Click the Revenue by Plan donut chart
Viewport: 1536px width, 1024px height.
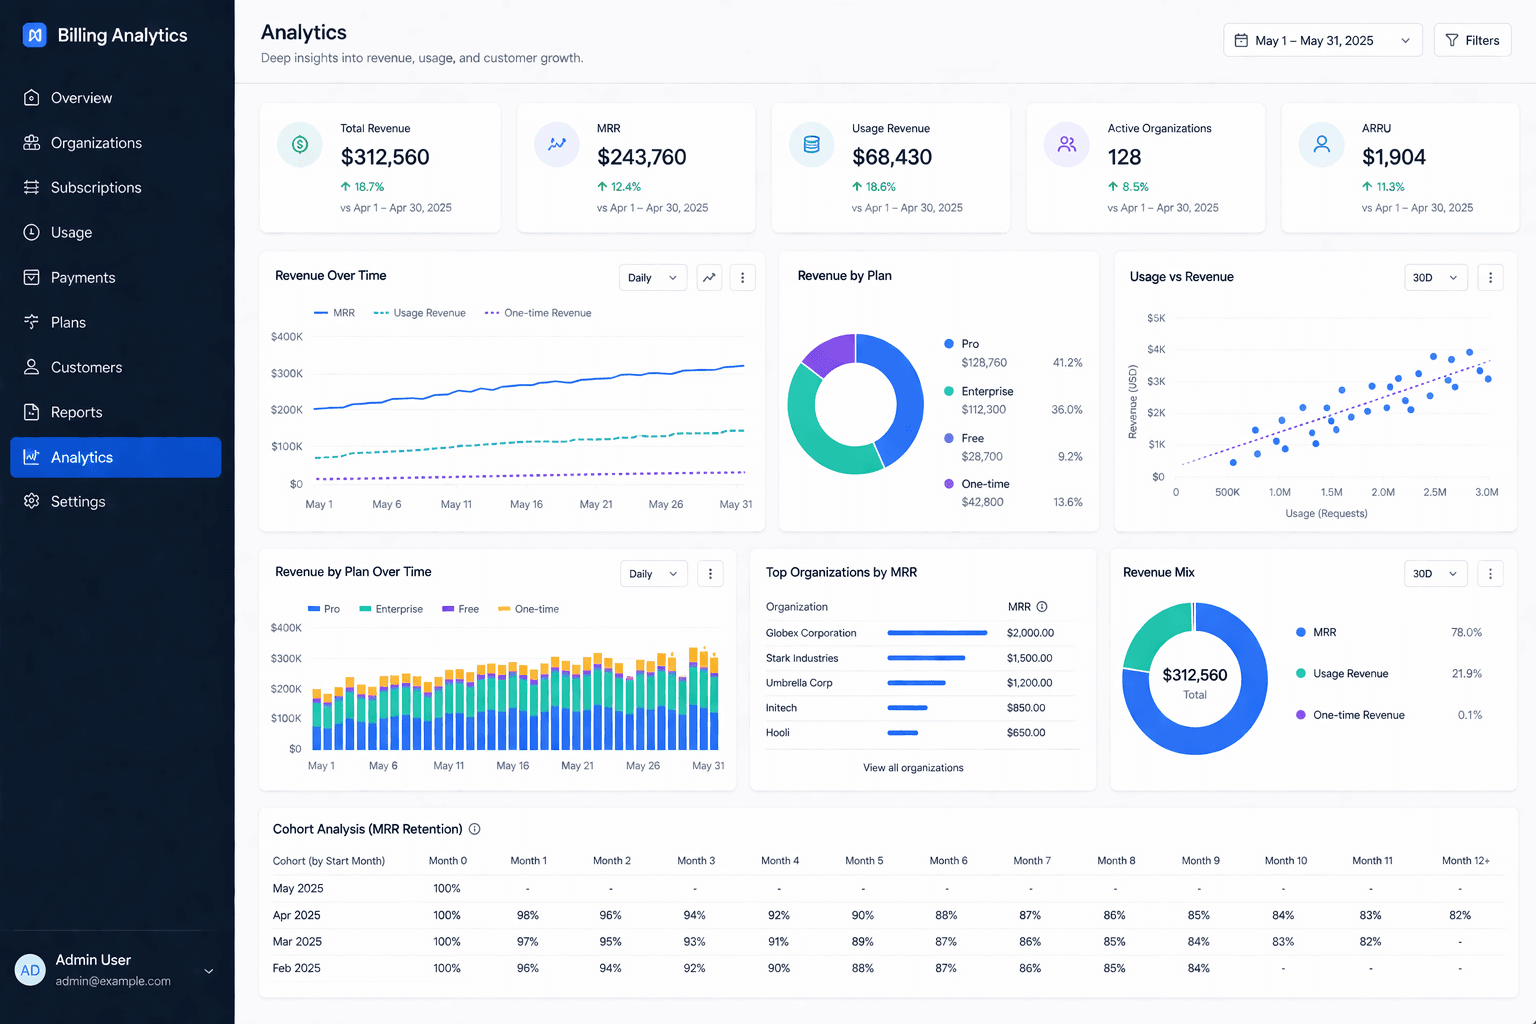point(855,404)
